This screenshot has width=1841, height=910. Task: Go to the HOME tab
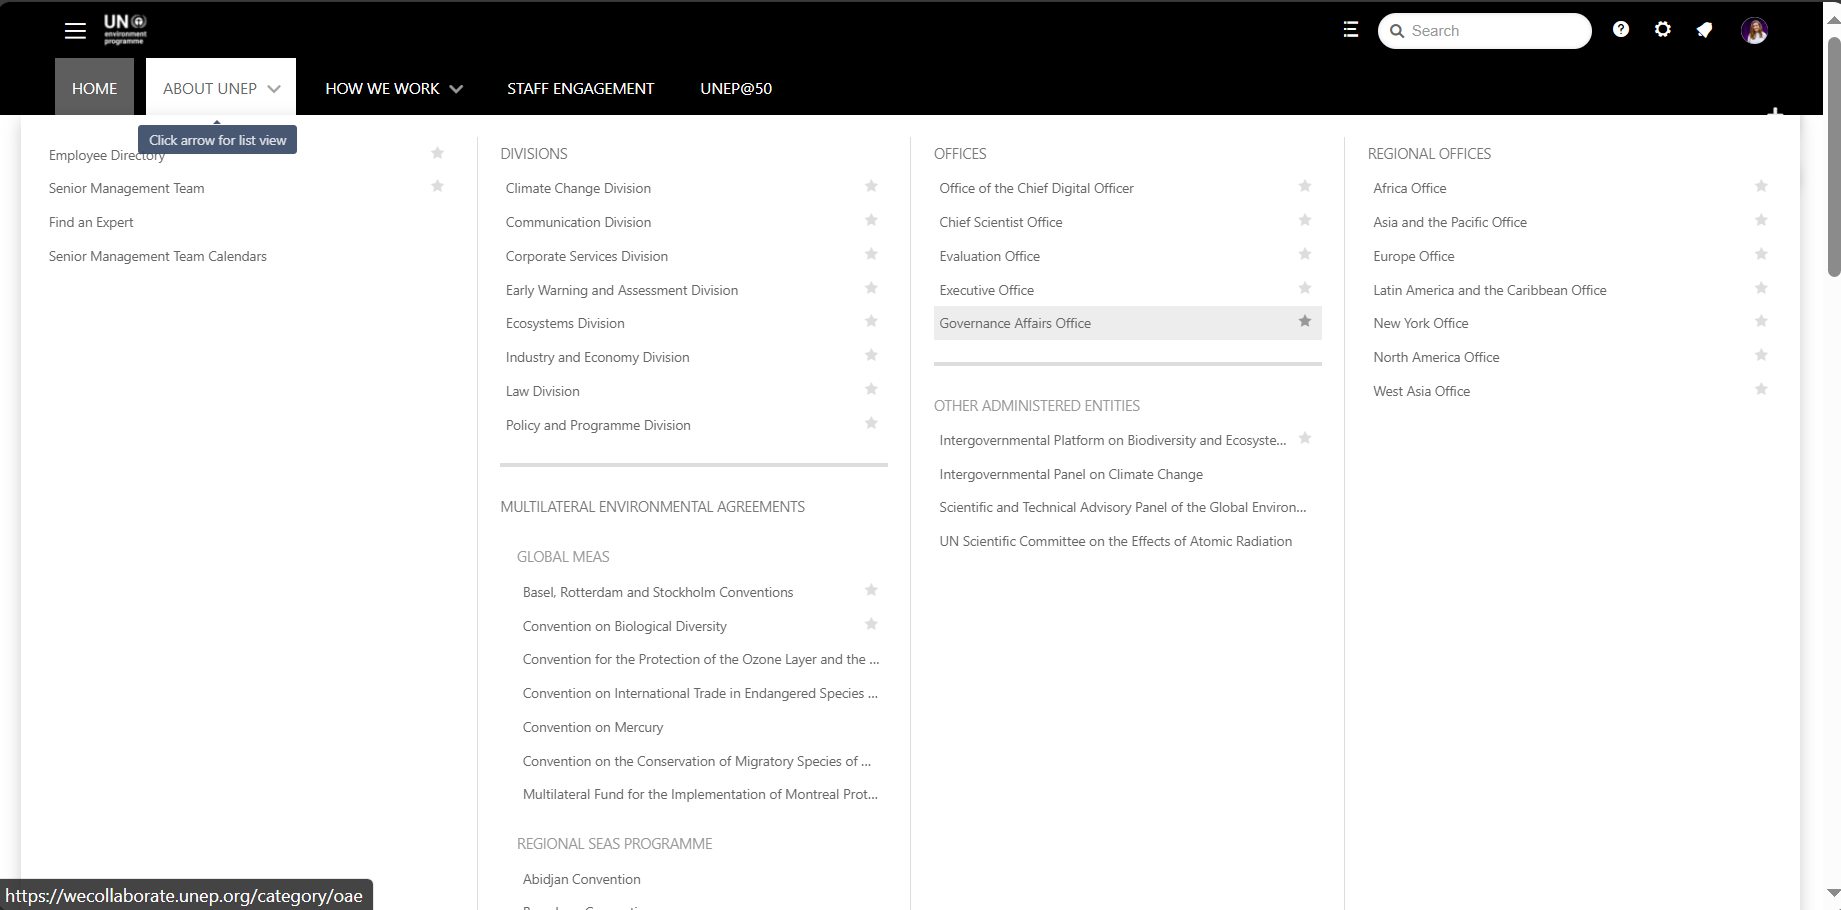pyautogui.click(x=94, y=88)
